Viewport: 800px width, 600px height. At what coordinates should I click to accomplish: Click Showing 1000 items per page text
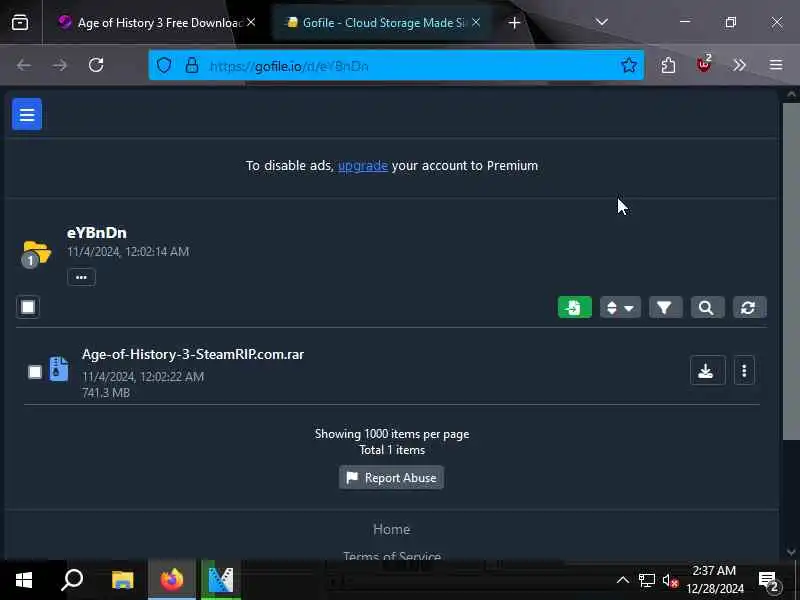pos(392,434)
